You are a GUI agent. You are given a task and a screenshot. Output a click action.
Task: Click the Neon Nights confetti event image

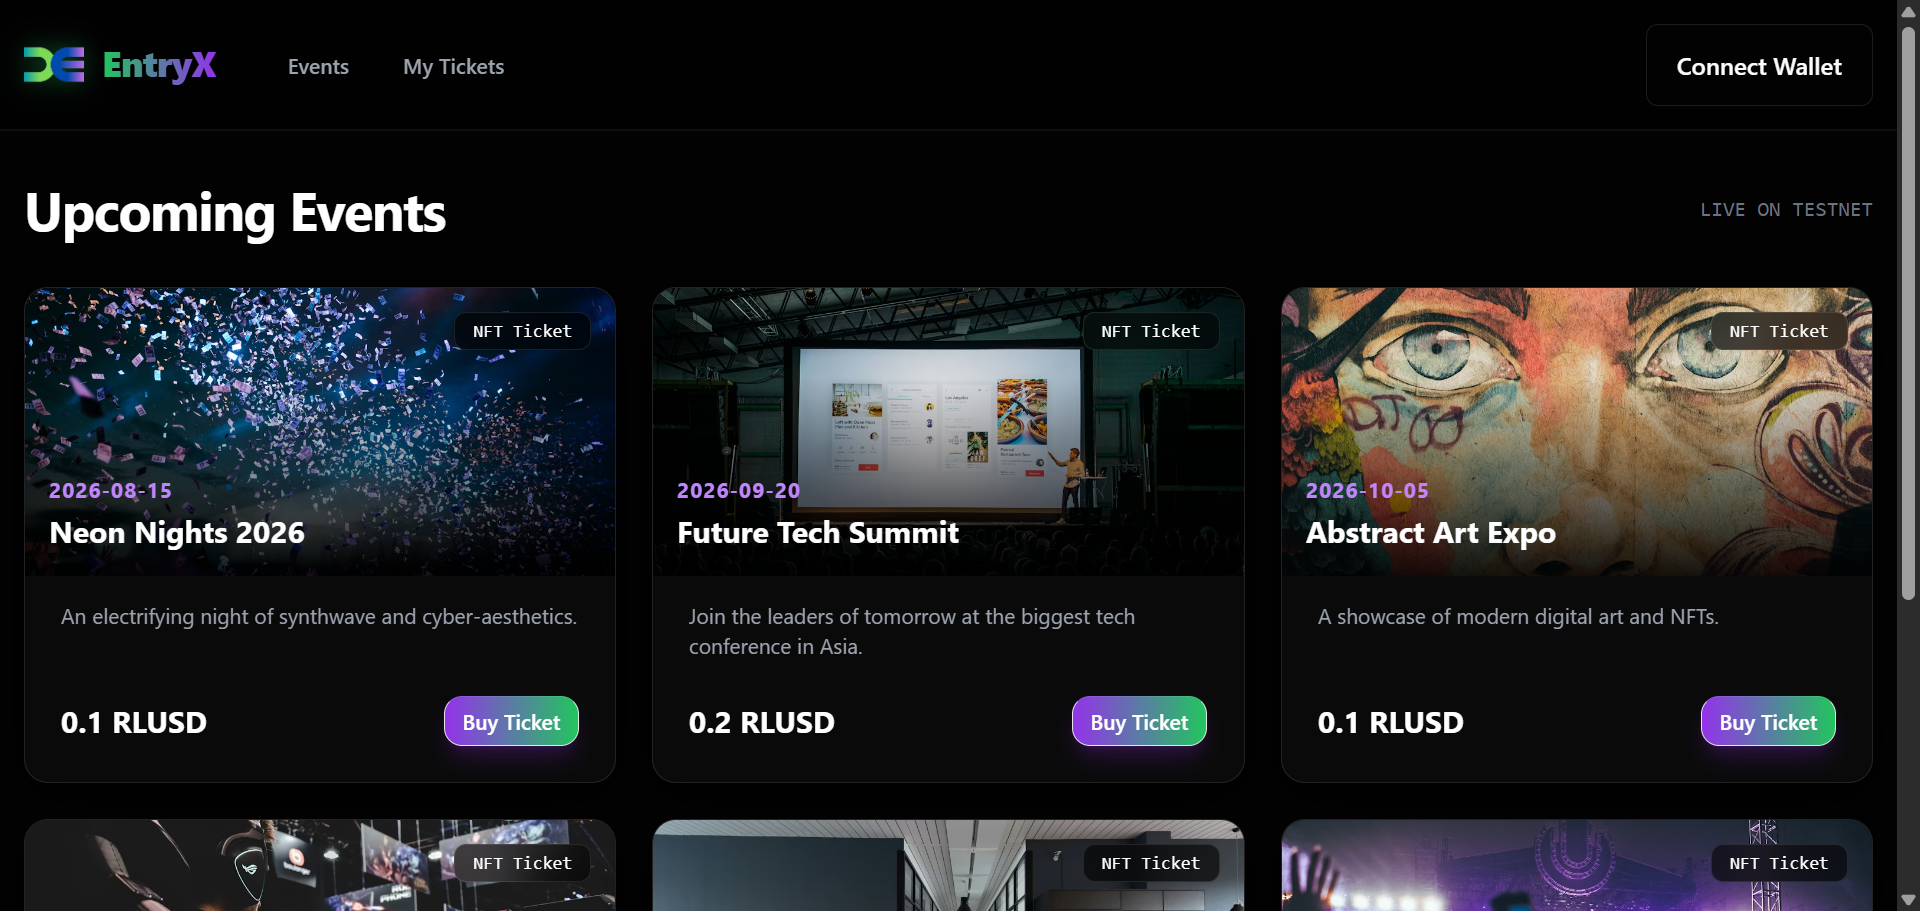[320, 431]
